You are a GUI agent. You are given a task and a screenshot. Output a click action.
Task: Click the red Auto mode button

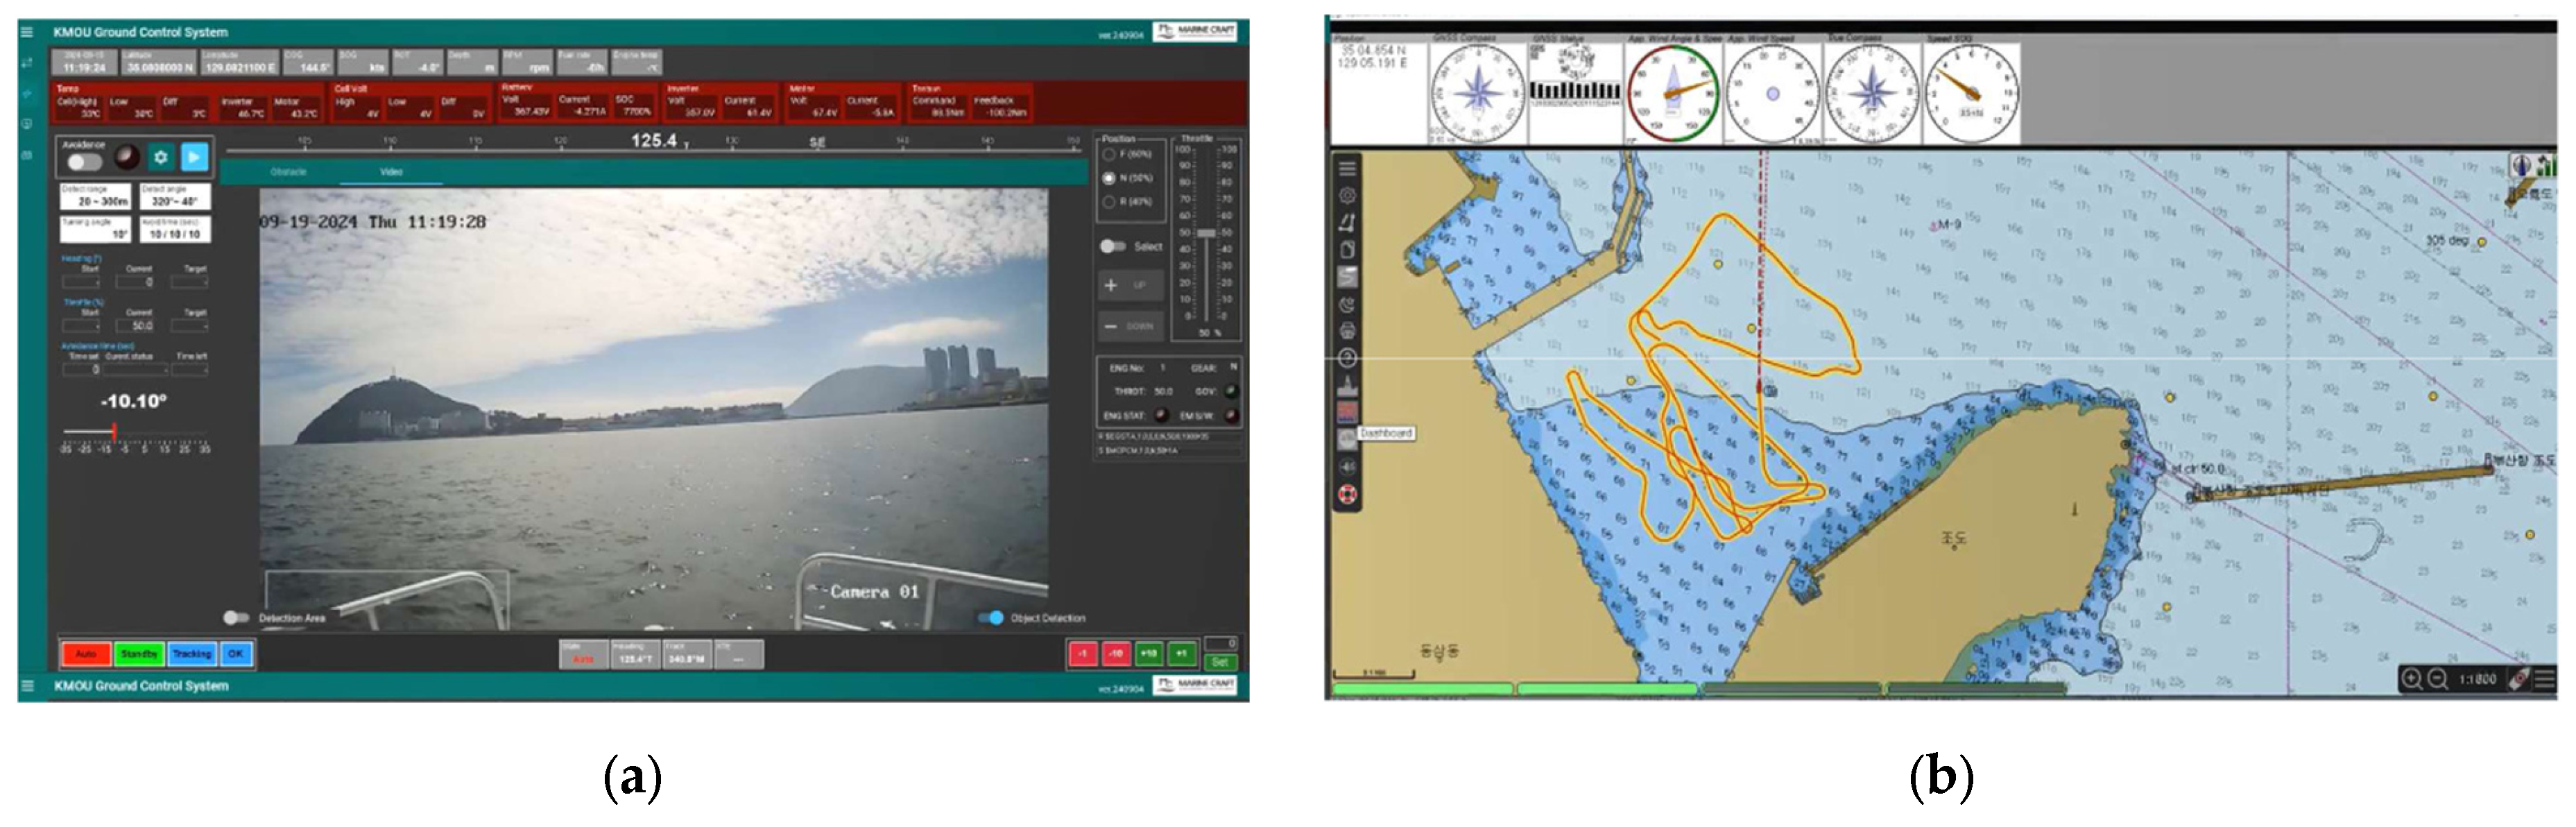pos(86,654)
